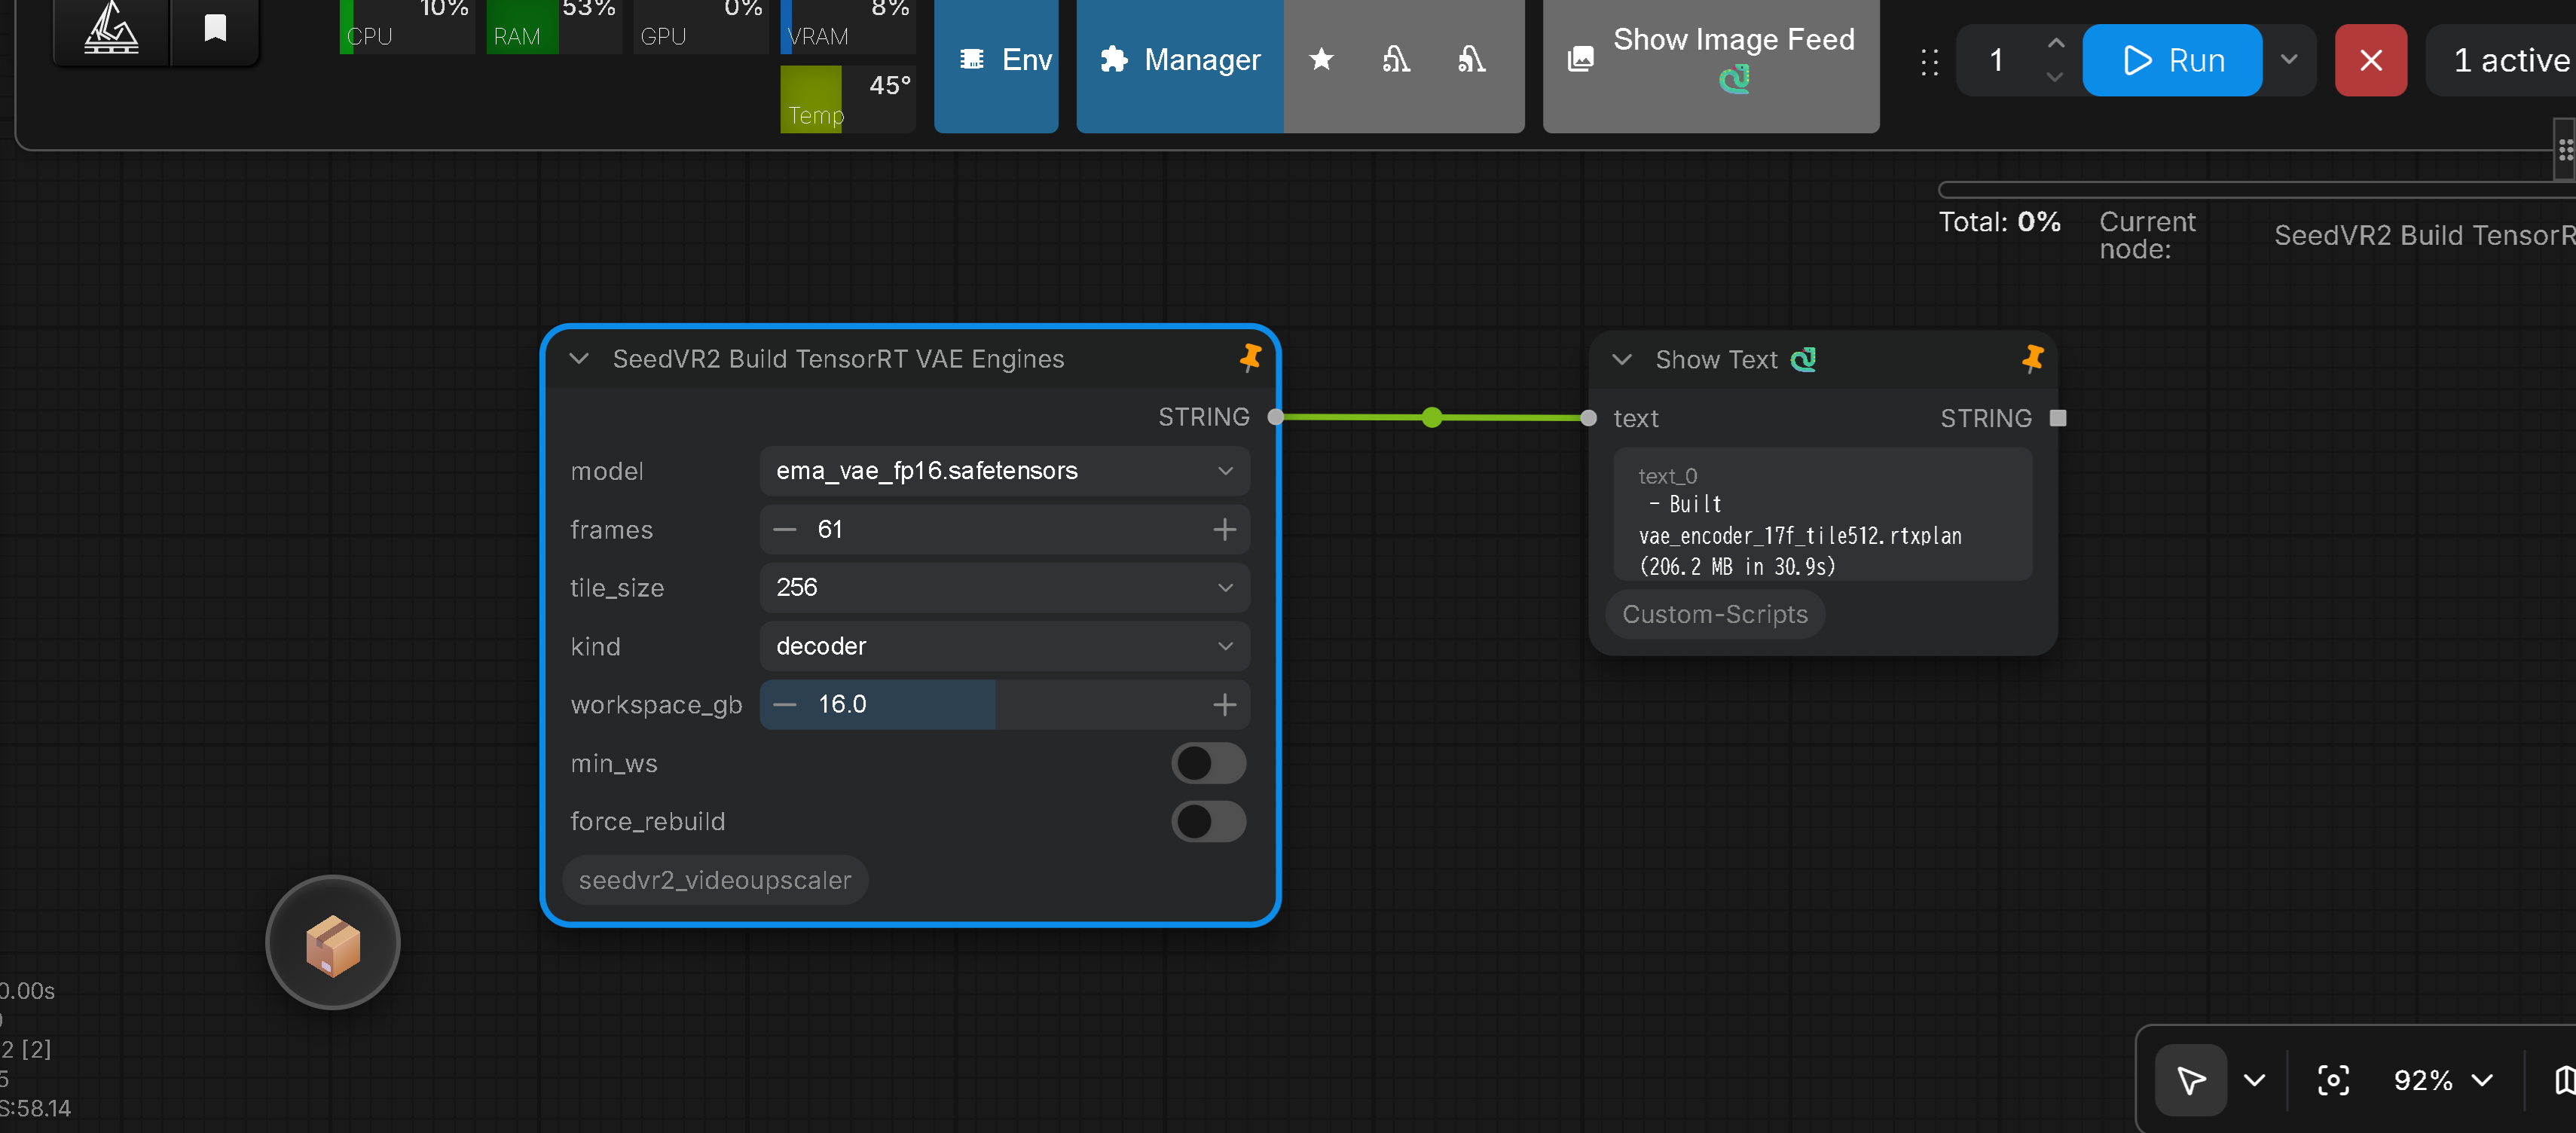Click the text_0 output text box
Image resolution: width=2576 pixels, height=1133 pixels.
point(1823,515)
